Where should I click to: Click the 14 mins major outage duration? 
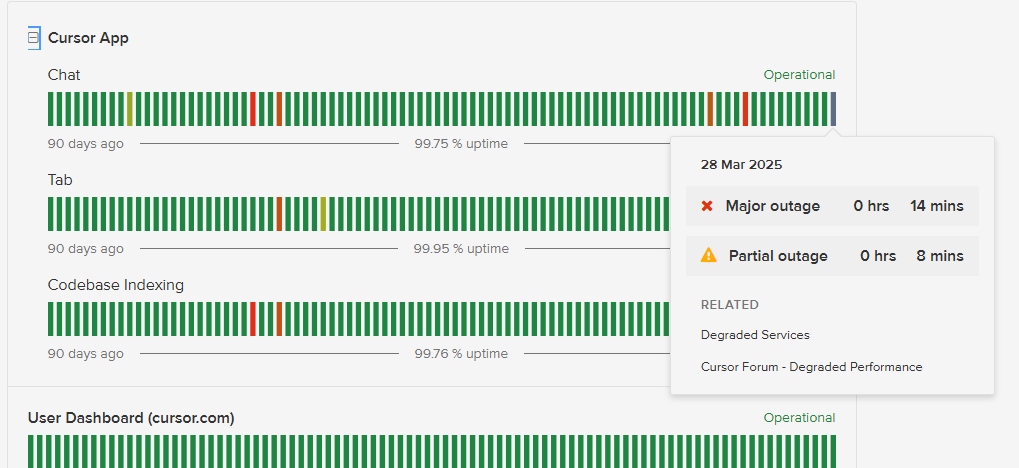(936, 206)
